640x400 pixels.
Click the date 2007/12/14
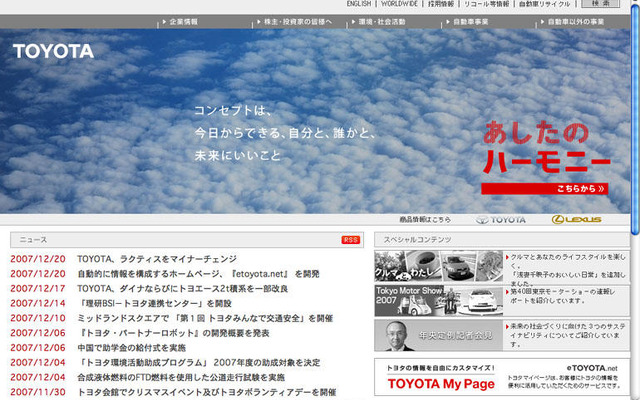tap(38, 303)
